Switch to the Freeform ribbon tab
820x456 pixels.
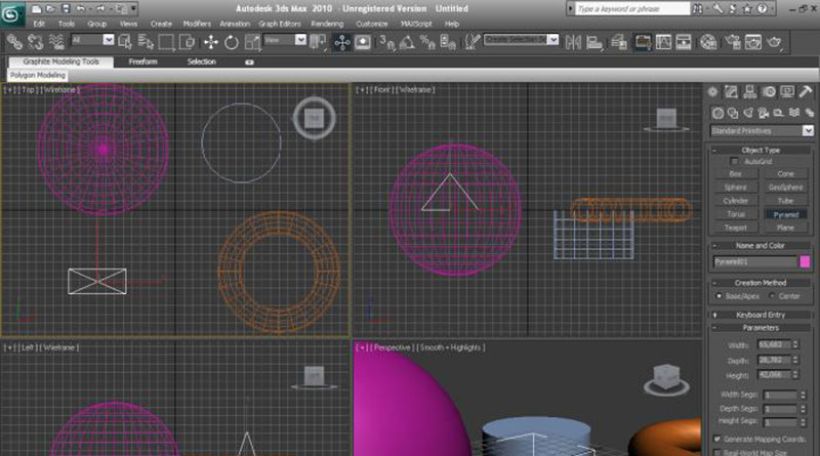click(x=143, y=62)
